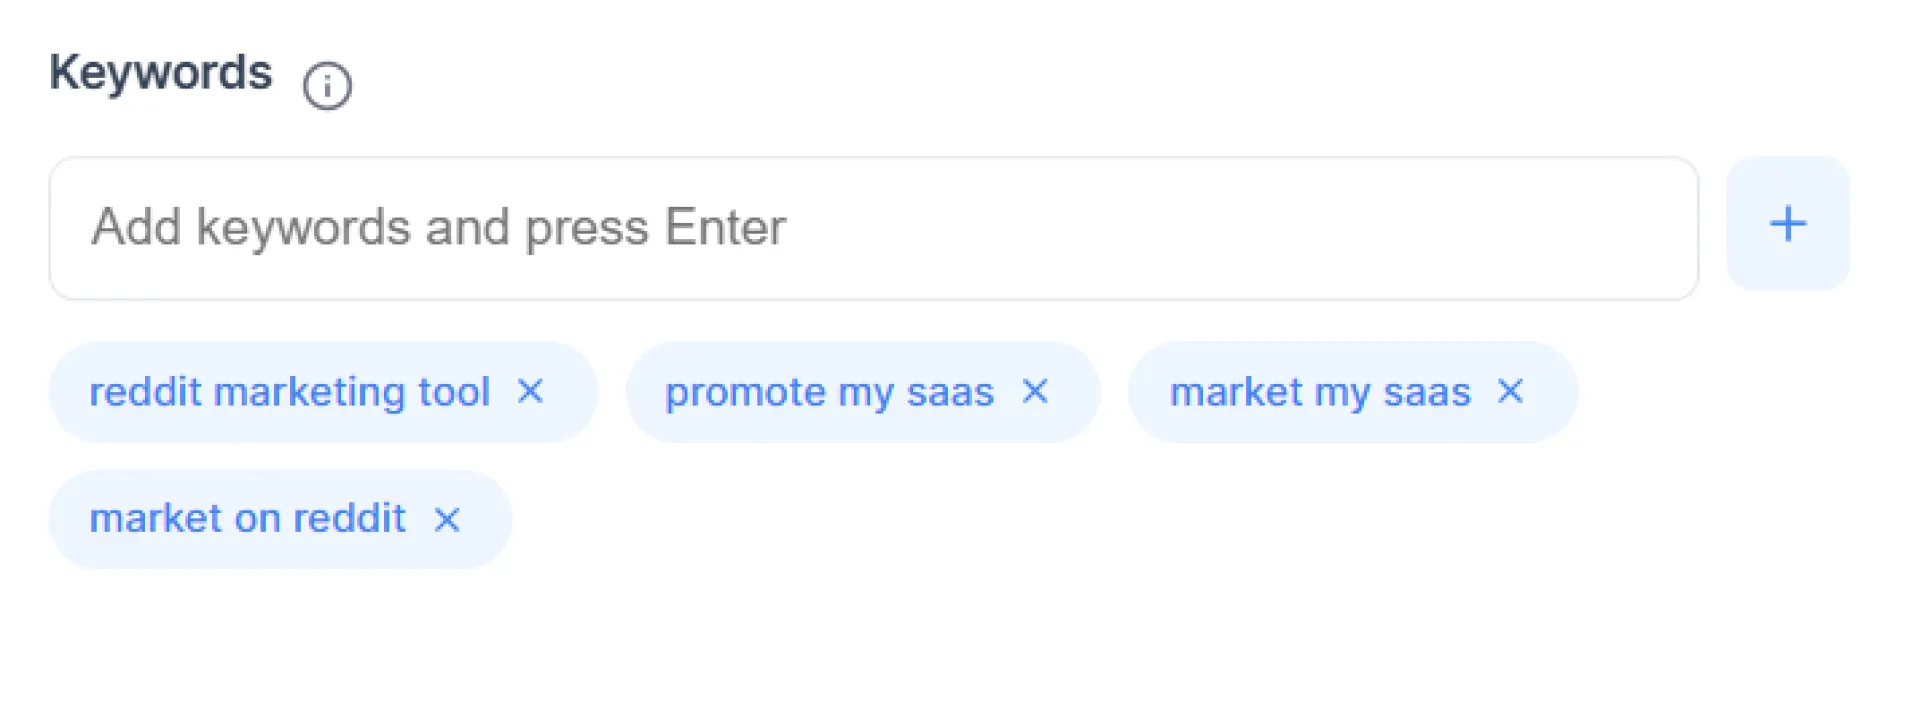Click the word 'tool' in 'reddit marketing tool'
The width and height of the screenshot is (1920, 701).
pos(454,392)
